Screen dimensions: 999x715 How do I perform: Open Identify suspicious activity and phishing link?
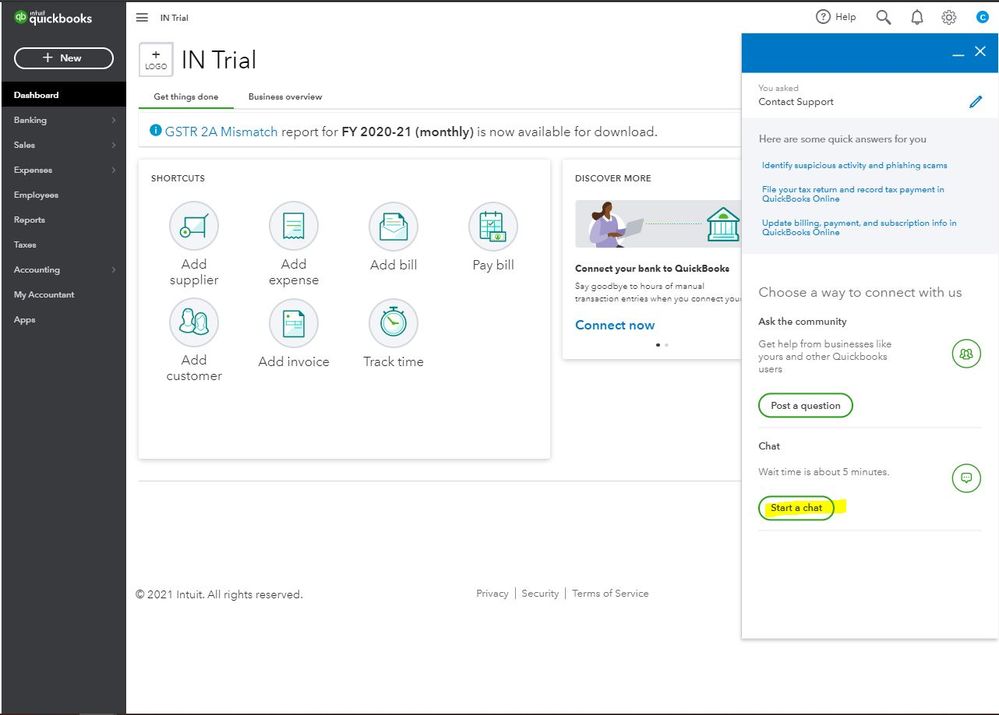click(854, 165)
